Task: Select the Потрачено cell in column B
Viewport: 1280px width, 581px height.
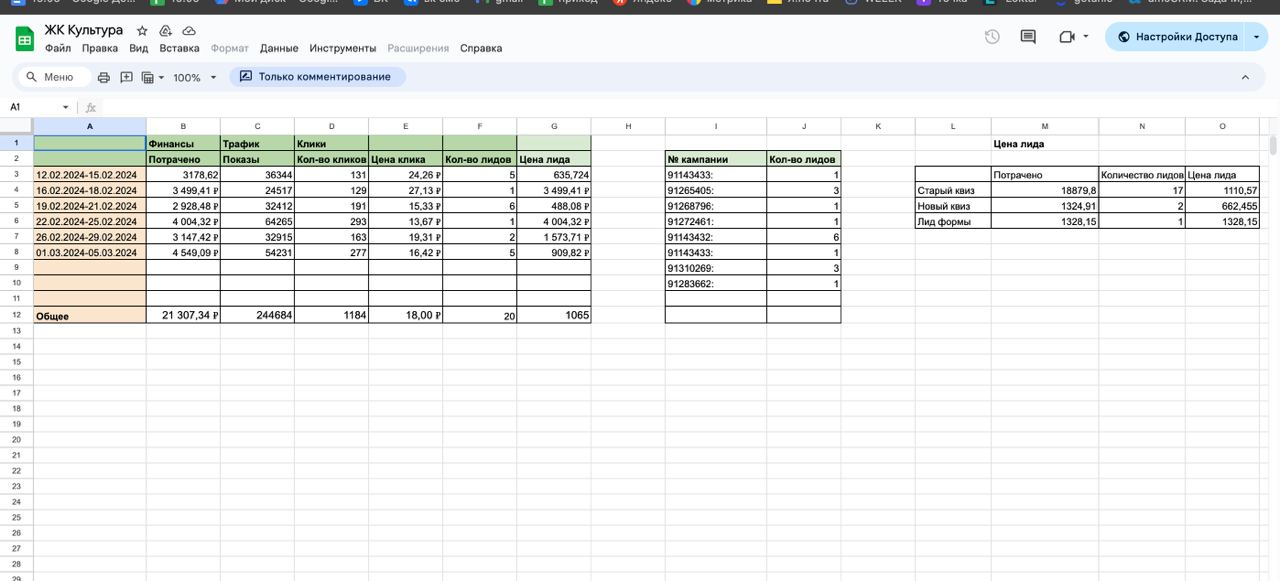Action: [x=183, y=159]
